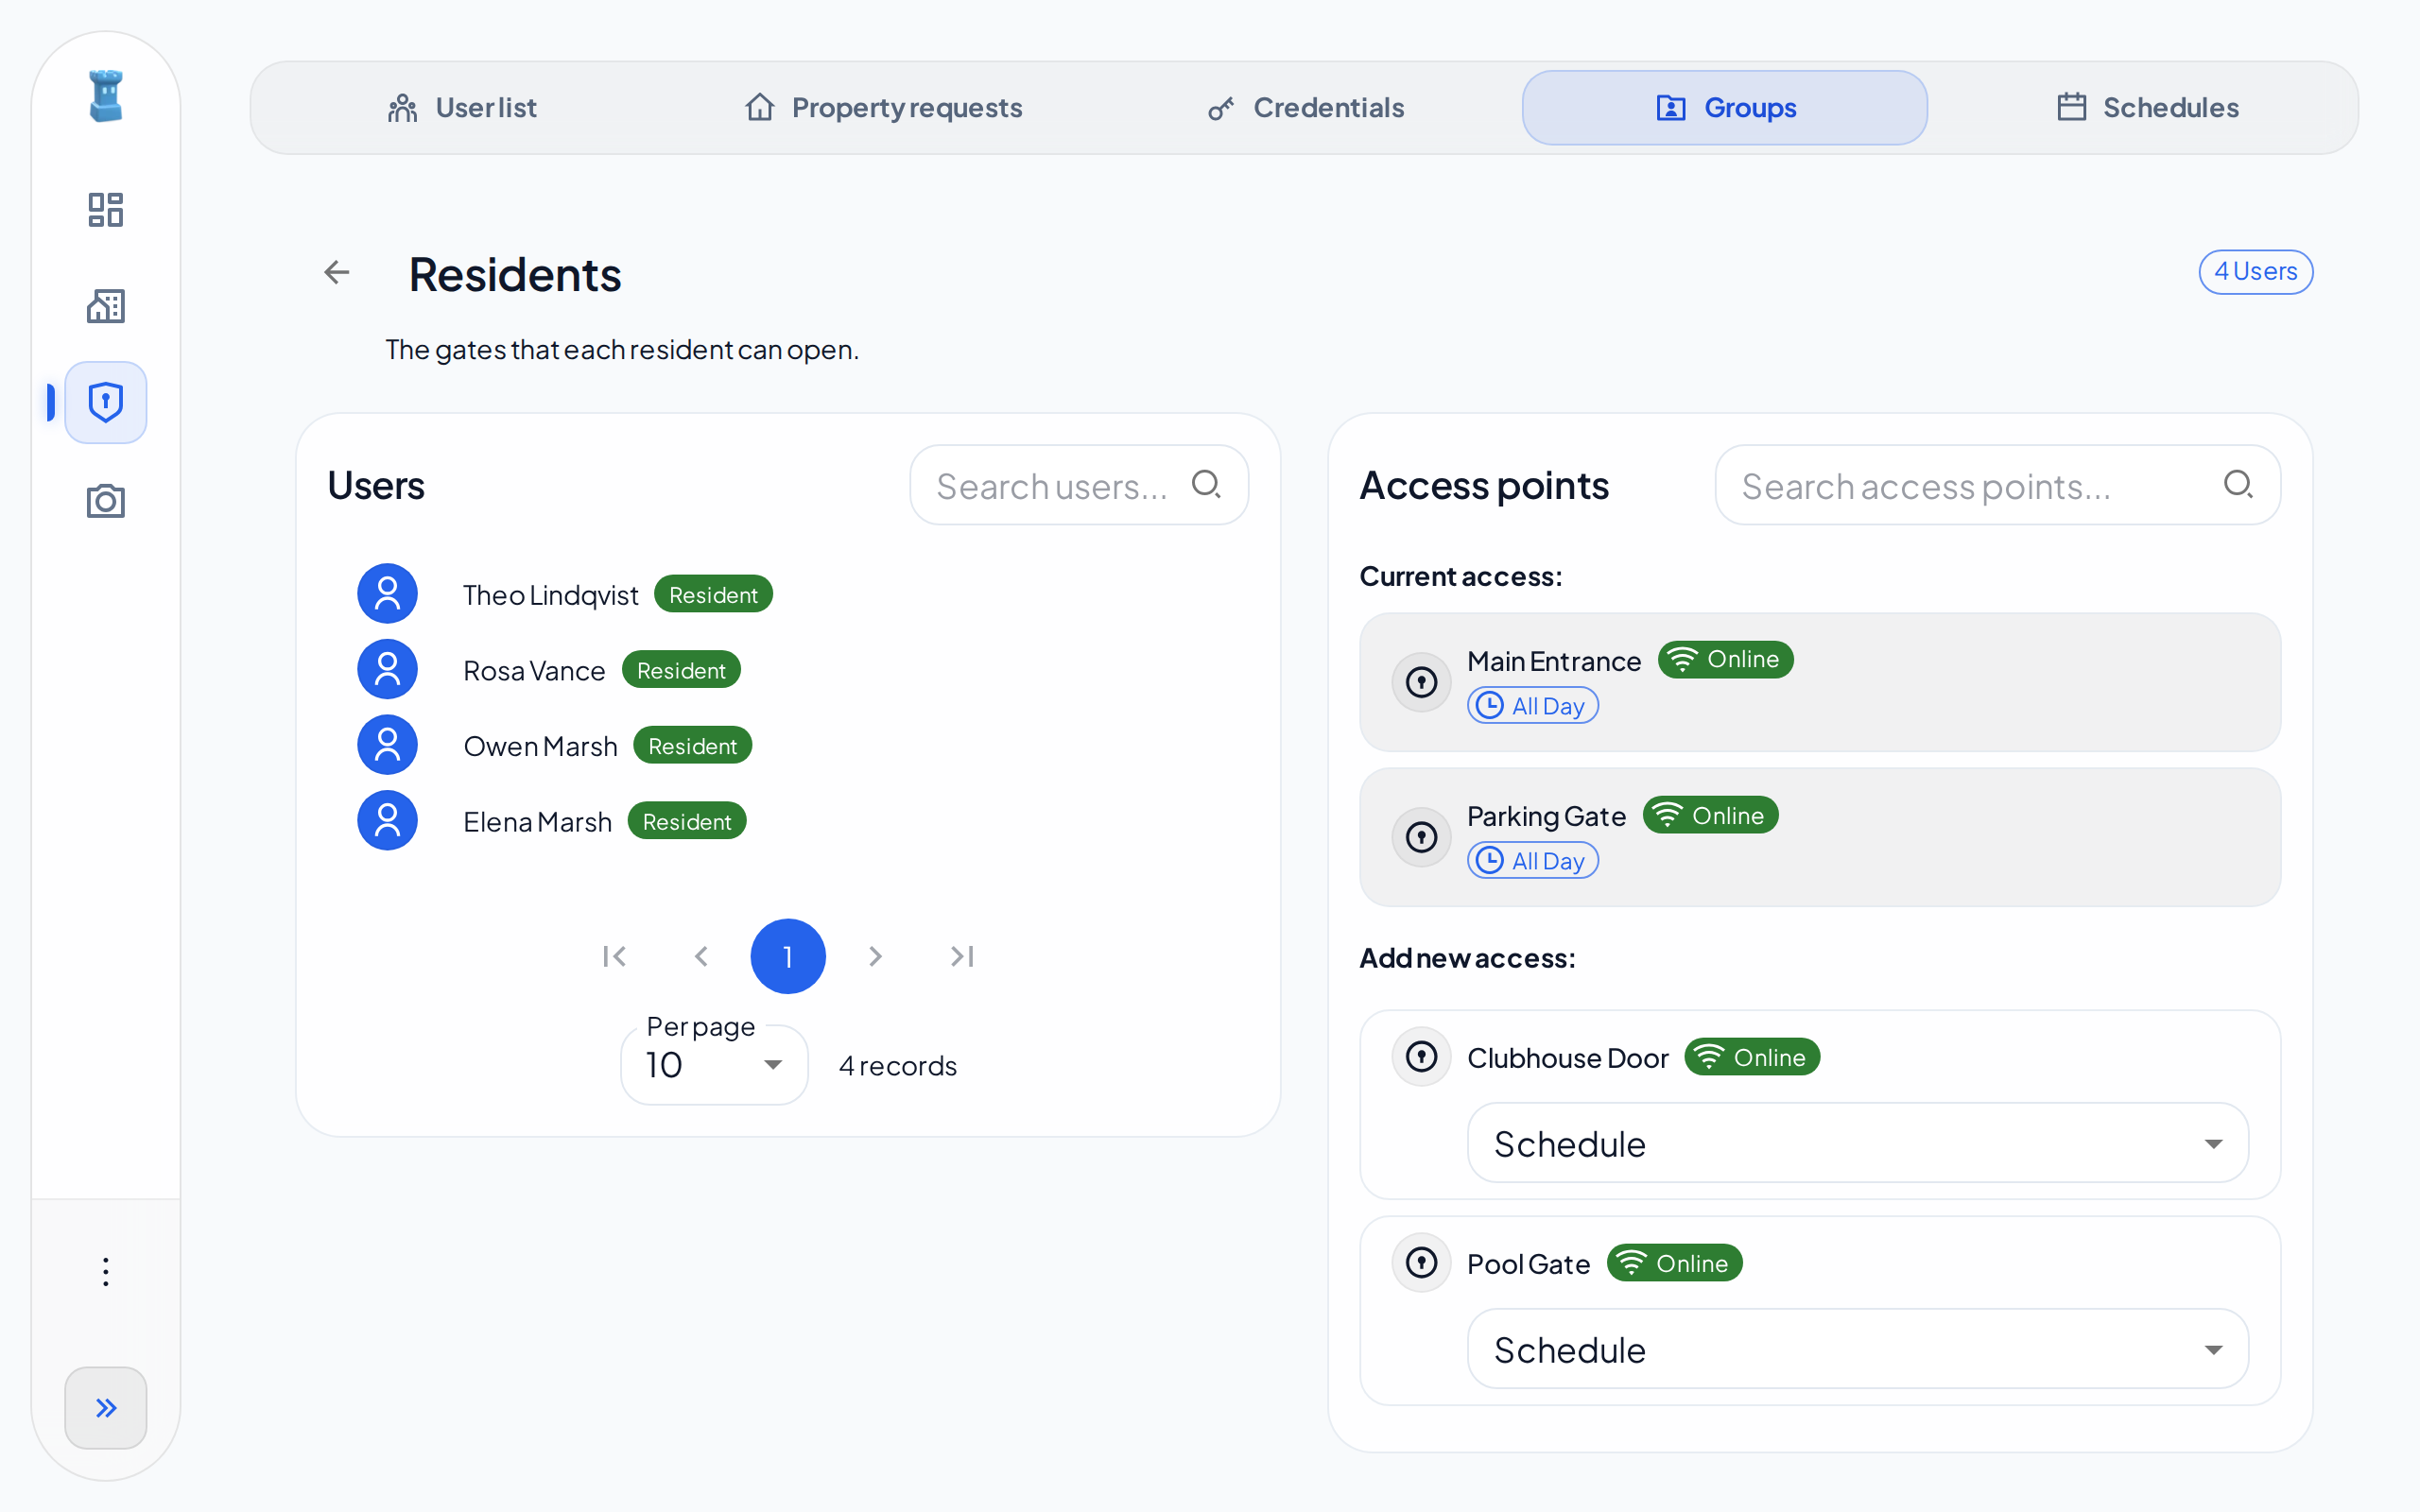This screenshot has width=2420, height=1512.
Task: Click the Parking Gate lock icon
Action: (x=1421, y=837)
